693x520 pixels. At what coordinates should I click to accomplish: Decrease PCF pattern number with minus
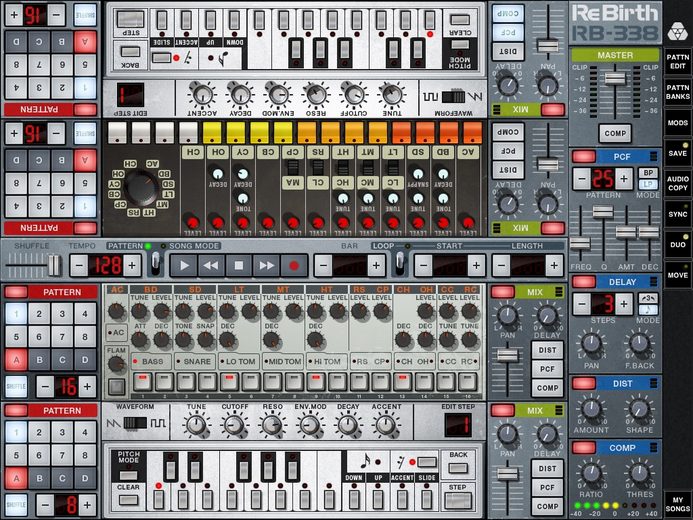click(582, 179)
